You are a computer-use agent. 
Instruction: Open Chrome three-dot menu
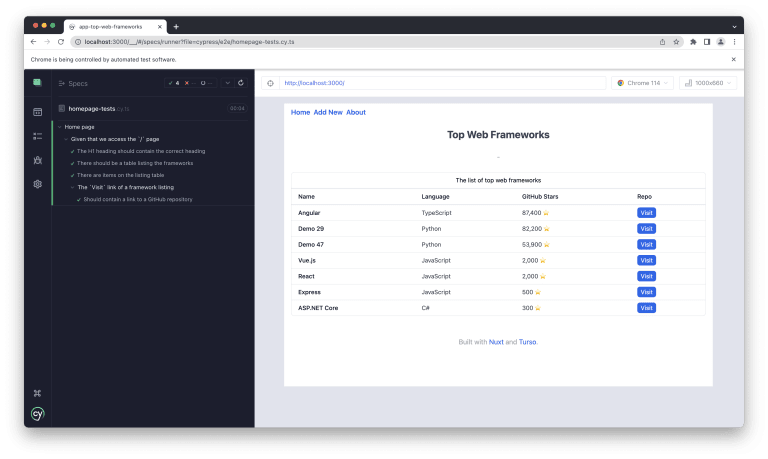734,42
